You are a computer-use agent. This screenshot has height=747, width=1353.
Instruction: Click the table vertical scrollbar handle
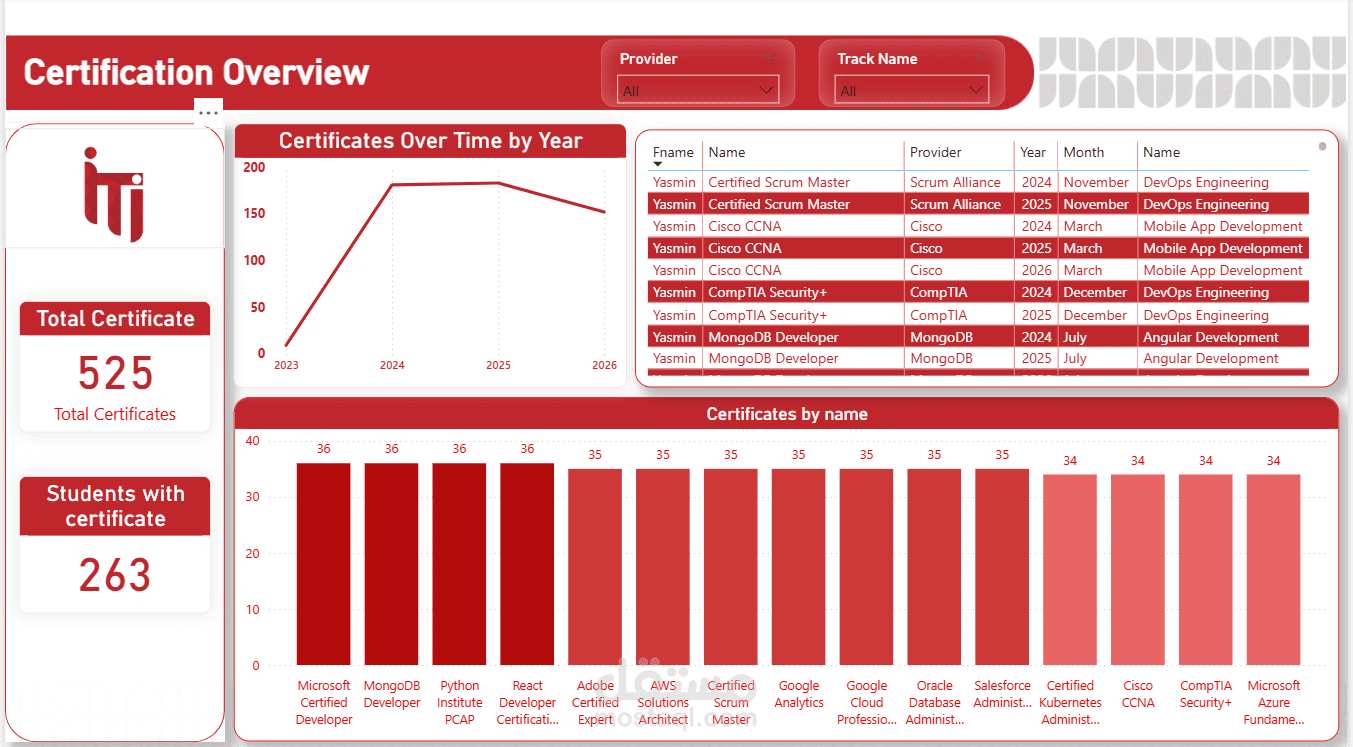(x=1322, y=146)
